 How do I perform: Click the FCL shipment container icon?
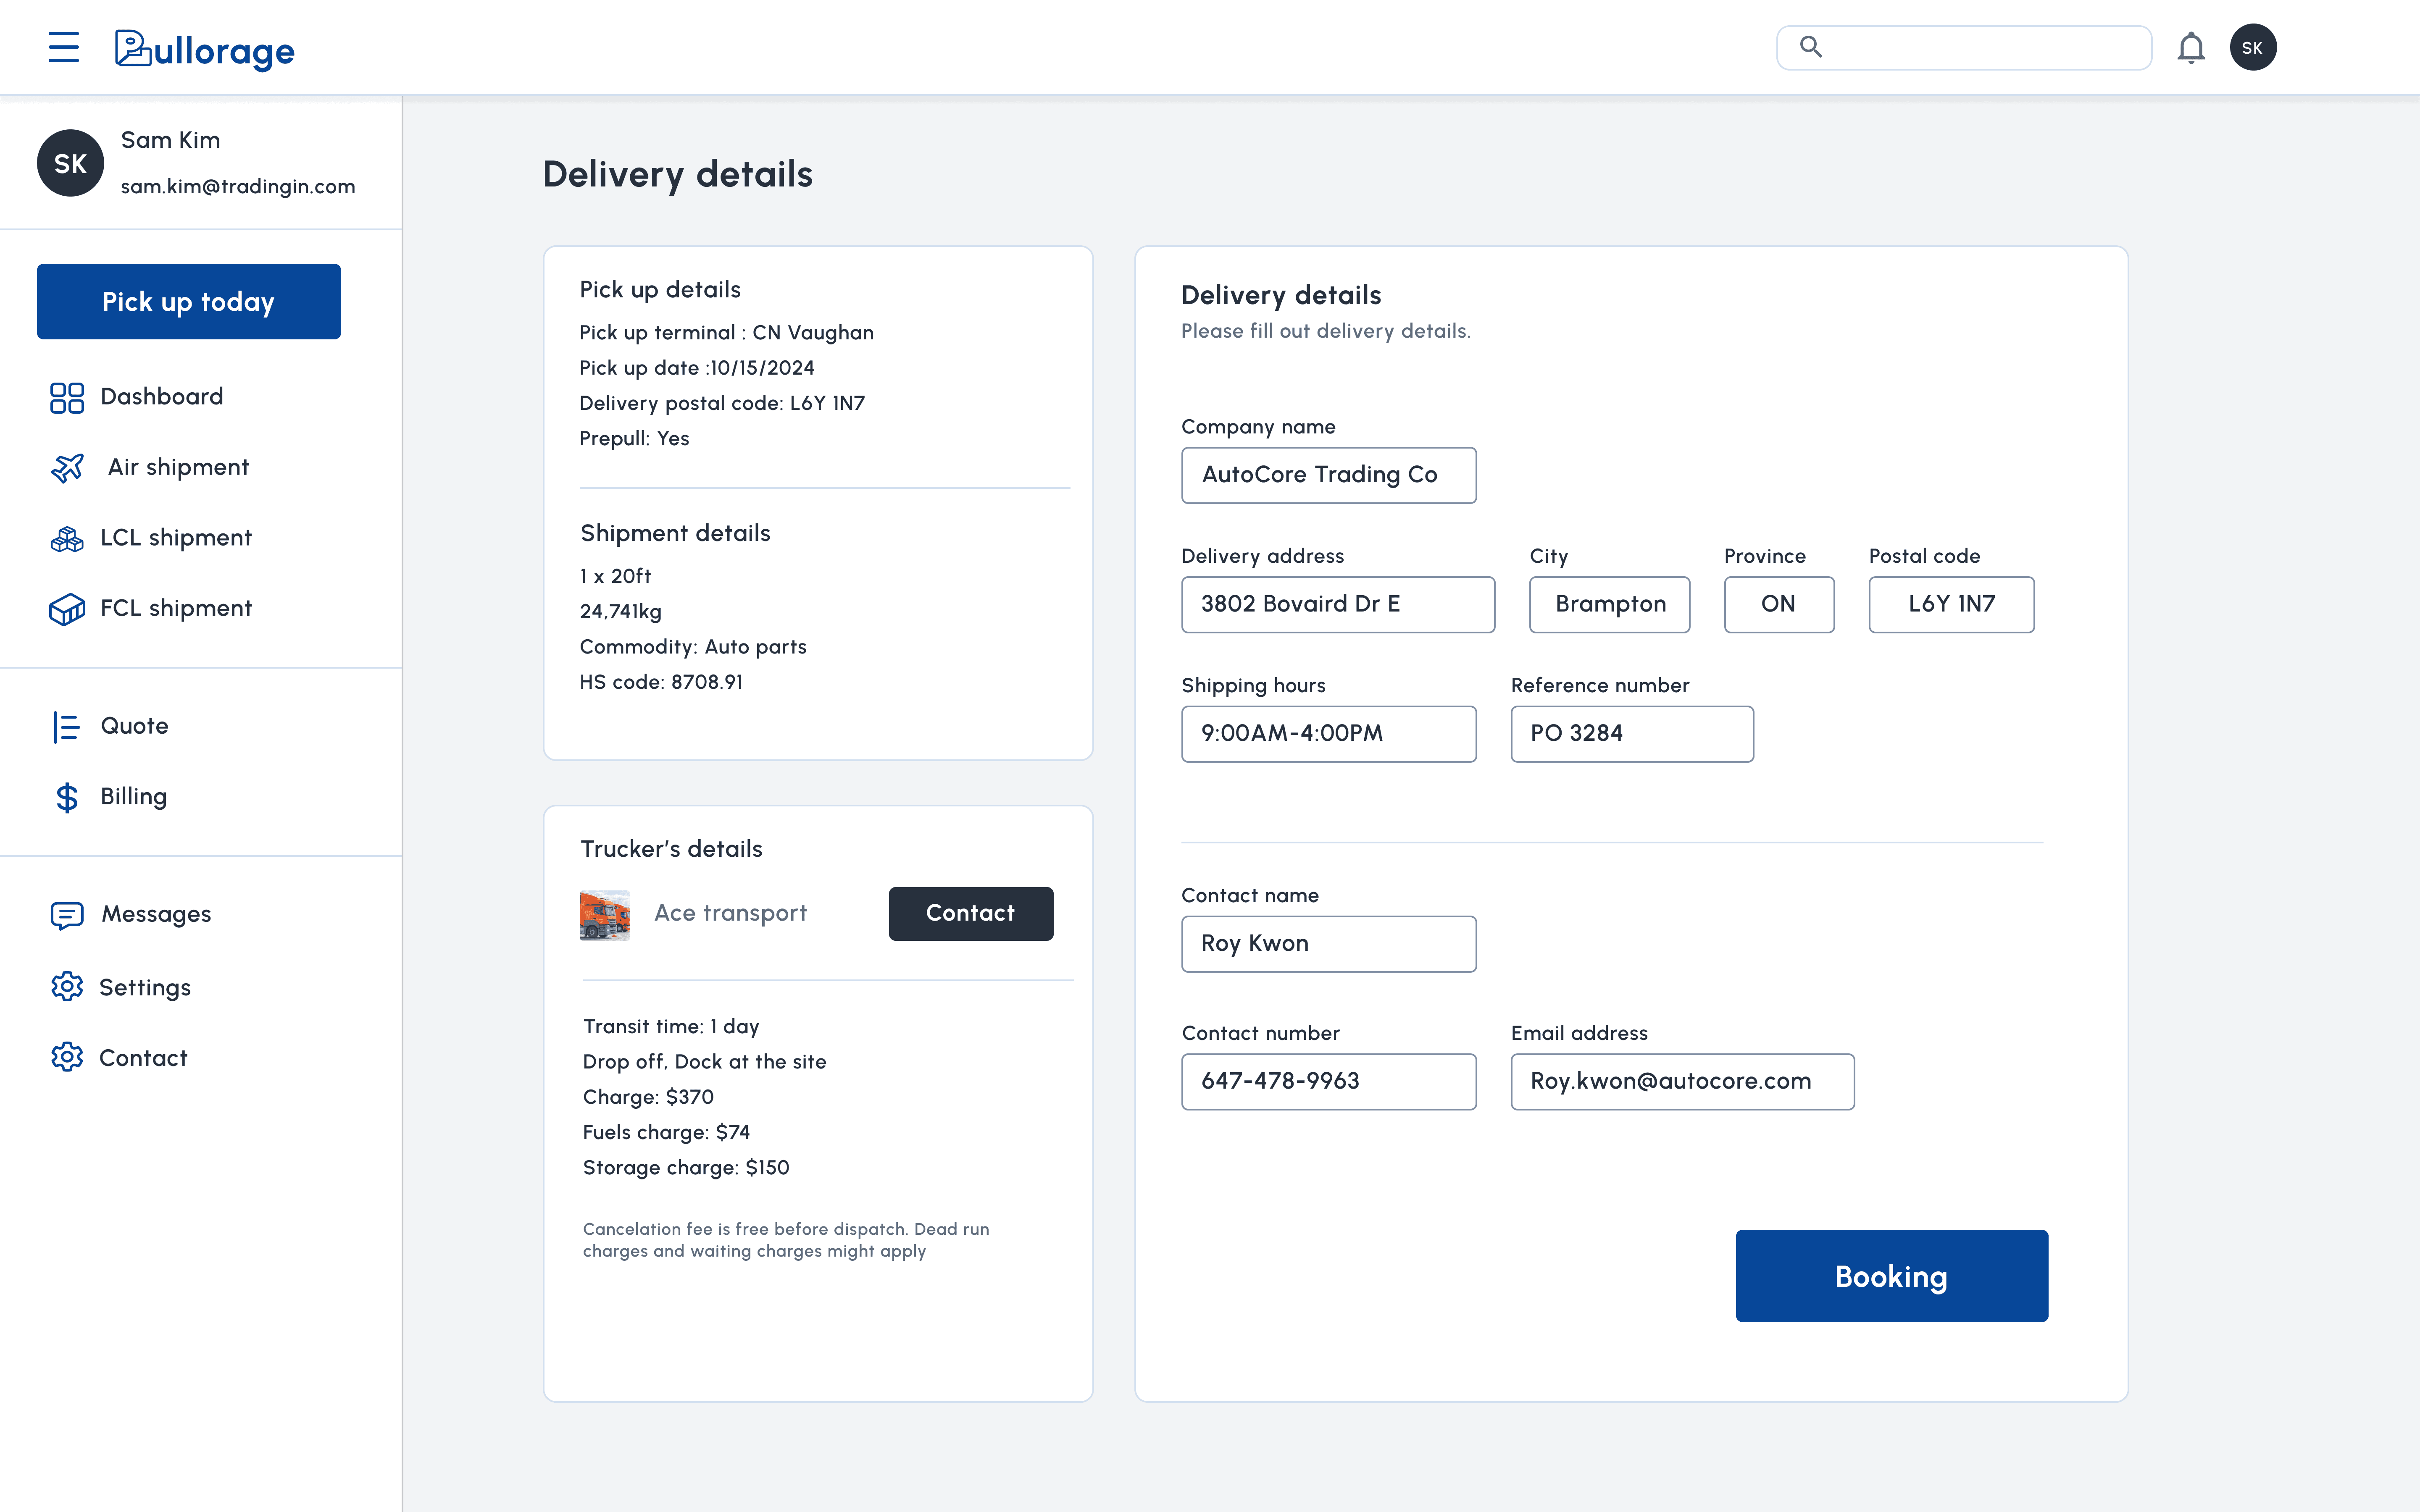(x=67, y=609)
